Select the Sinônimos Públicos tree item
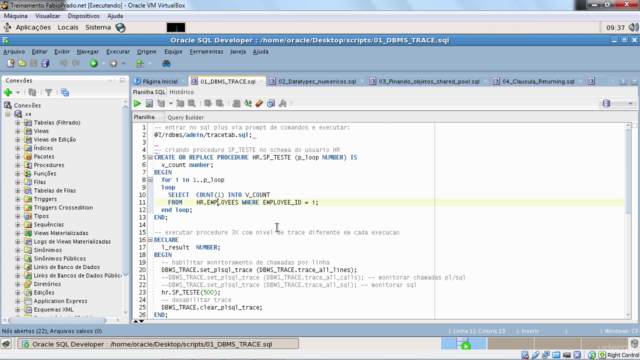640x360 pixels. pos(60,258)
